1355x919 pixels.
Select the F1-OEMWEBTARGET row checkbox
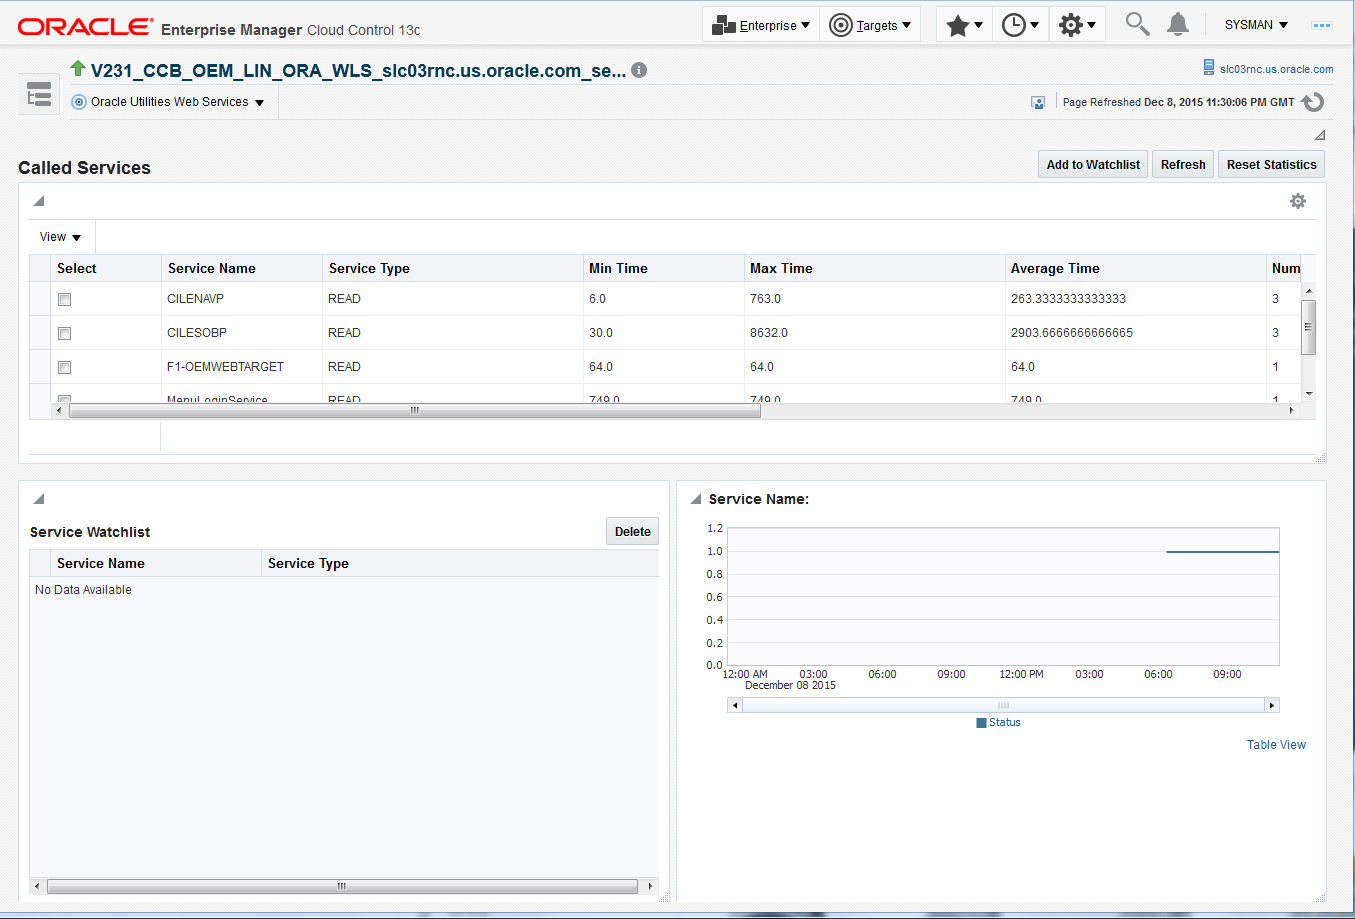pos(65,367)
